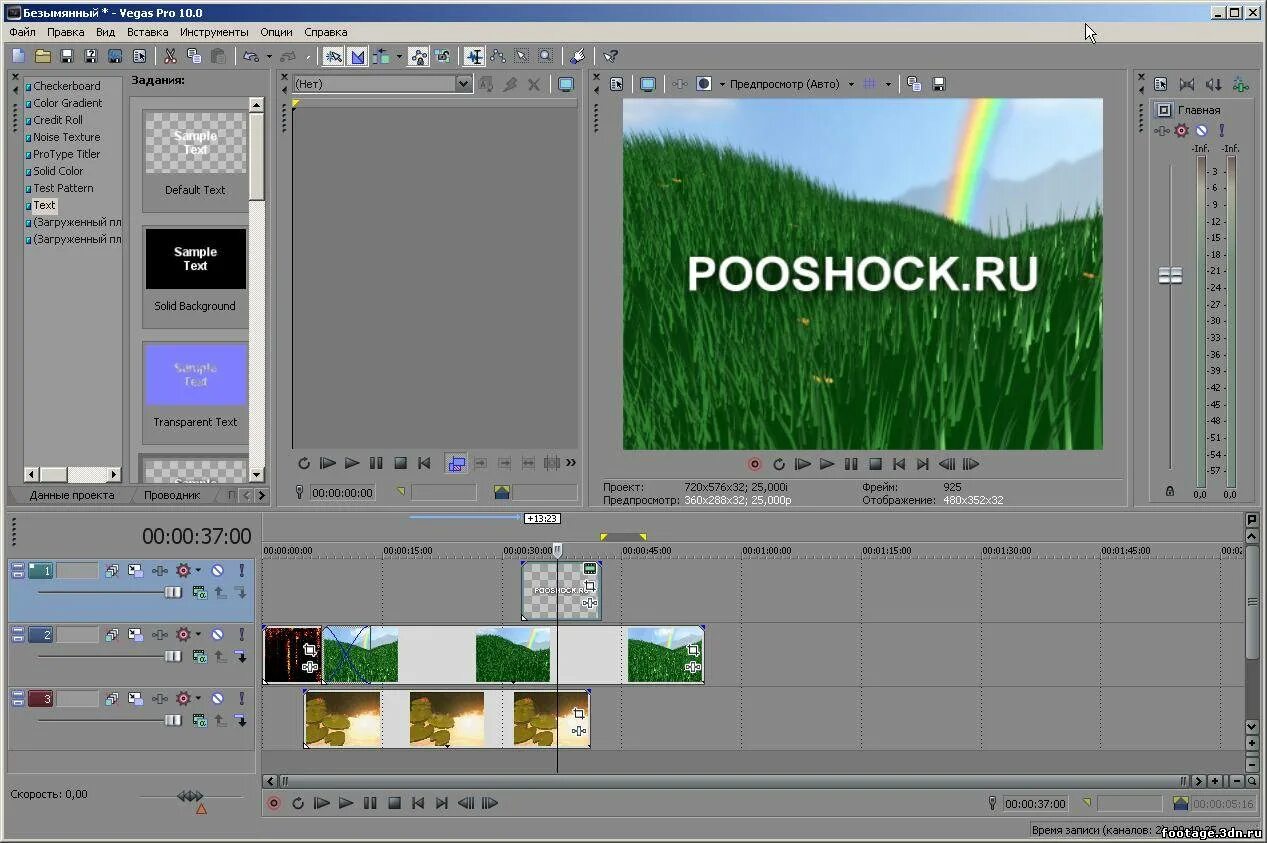1267x843 pixels.
Task: Open the Файл menu
Action: [x=22, y=32]
